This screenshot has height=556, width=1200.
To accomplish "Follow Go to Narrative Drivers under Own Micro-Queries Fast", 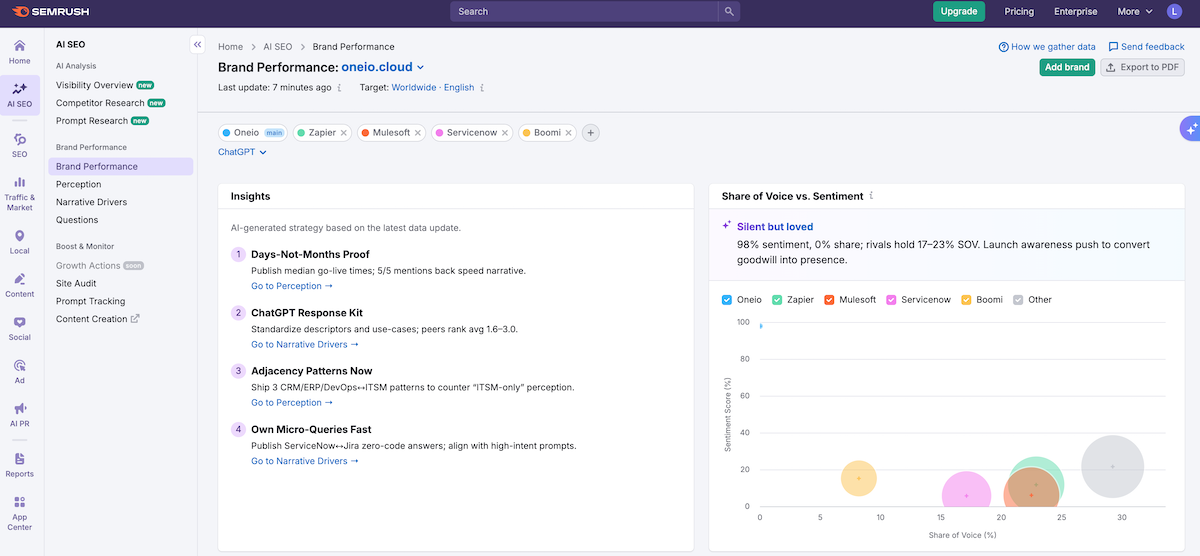I will coord(305,461).
